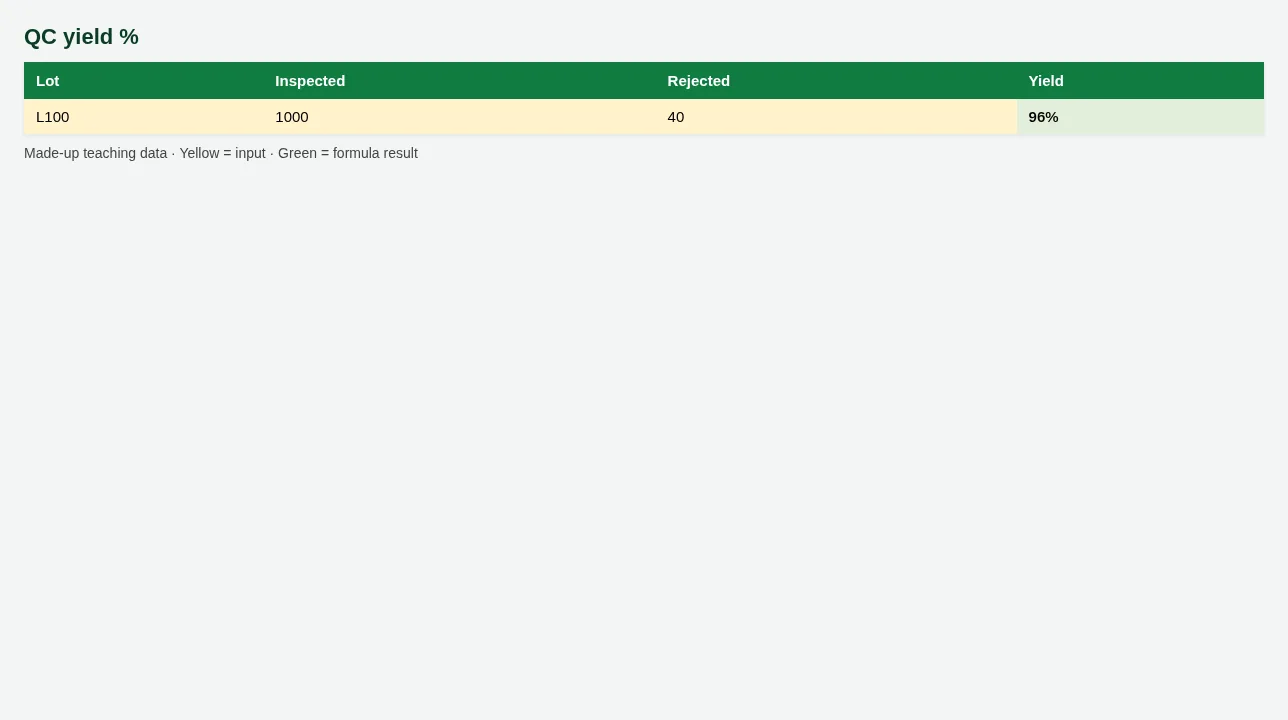The height and width of the screenshot is (720, 1288).
Task: Click the word "result" in the footnote
Action: tap(399, 153)
